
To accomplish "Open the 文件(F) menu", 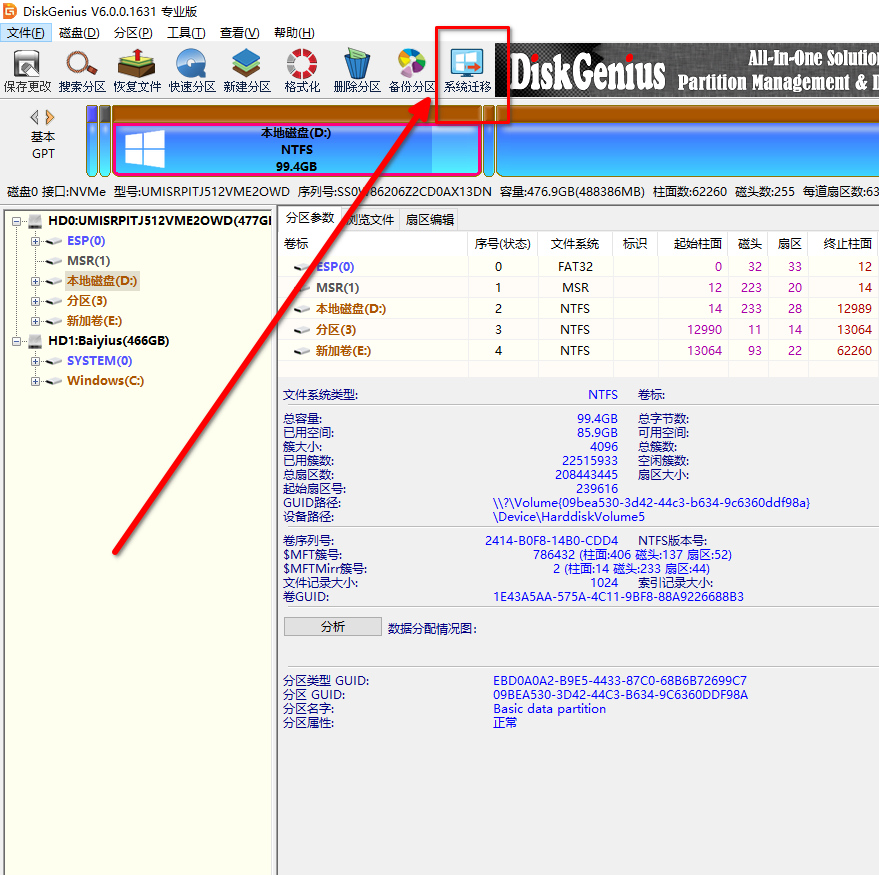I will [x=26, y=33].
